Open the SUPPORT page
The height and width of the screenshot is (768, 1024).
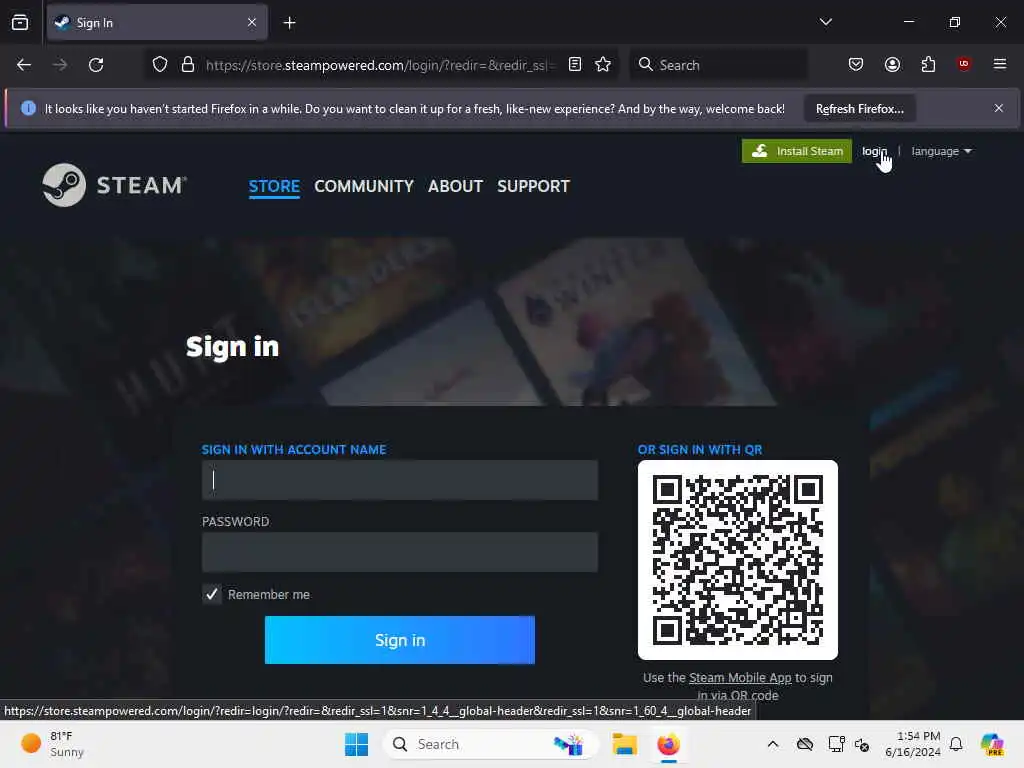pyautogui.click(x=533, y=186)
